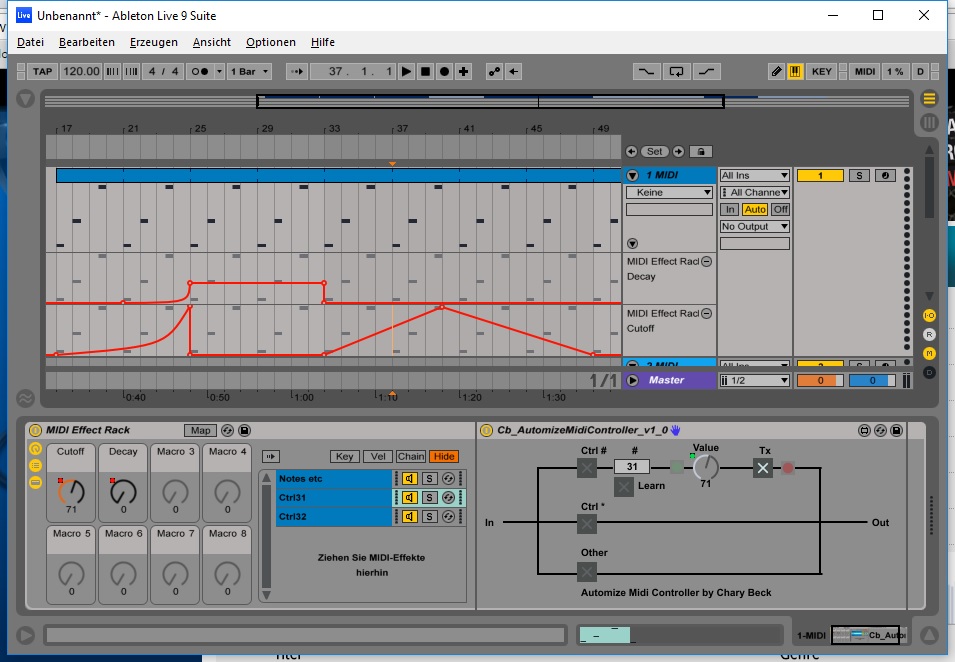Click the Arrangement Record button
This screenshot has height=662, width=955.
point(444,72)
